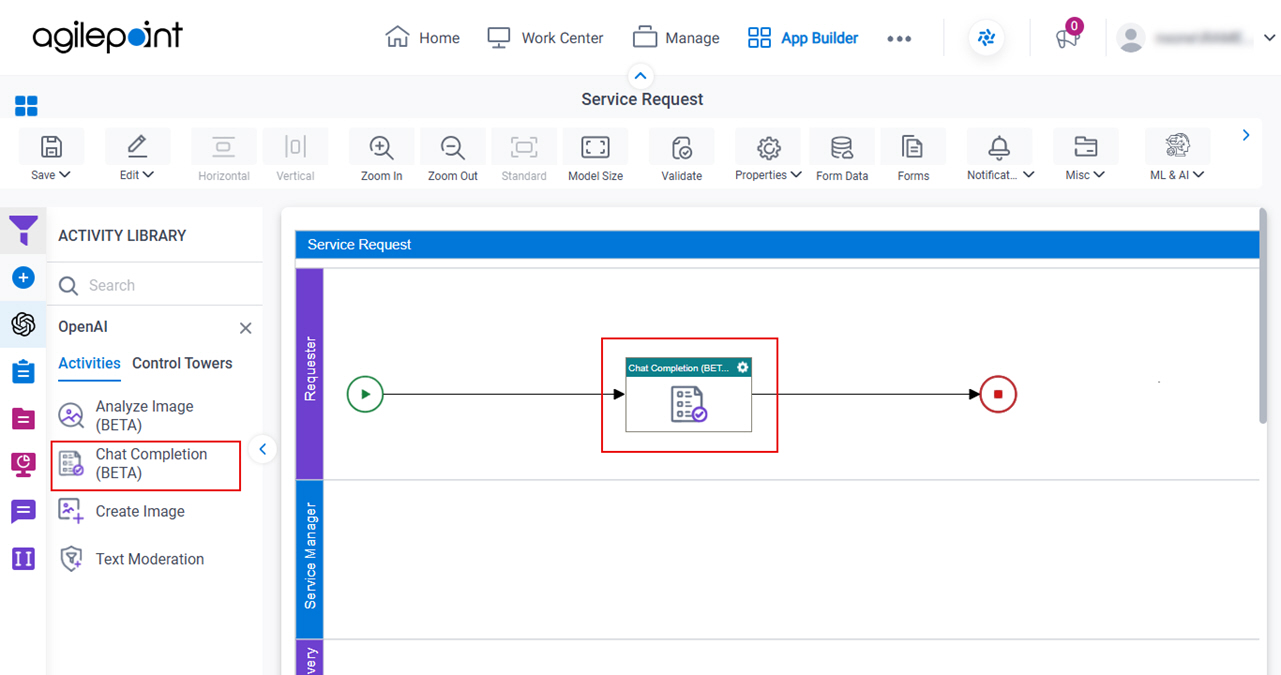The image size is (1281, 675).
Task: Expand the ML & AI dropdown arrow
Action: tap(1199, 175)
